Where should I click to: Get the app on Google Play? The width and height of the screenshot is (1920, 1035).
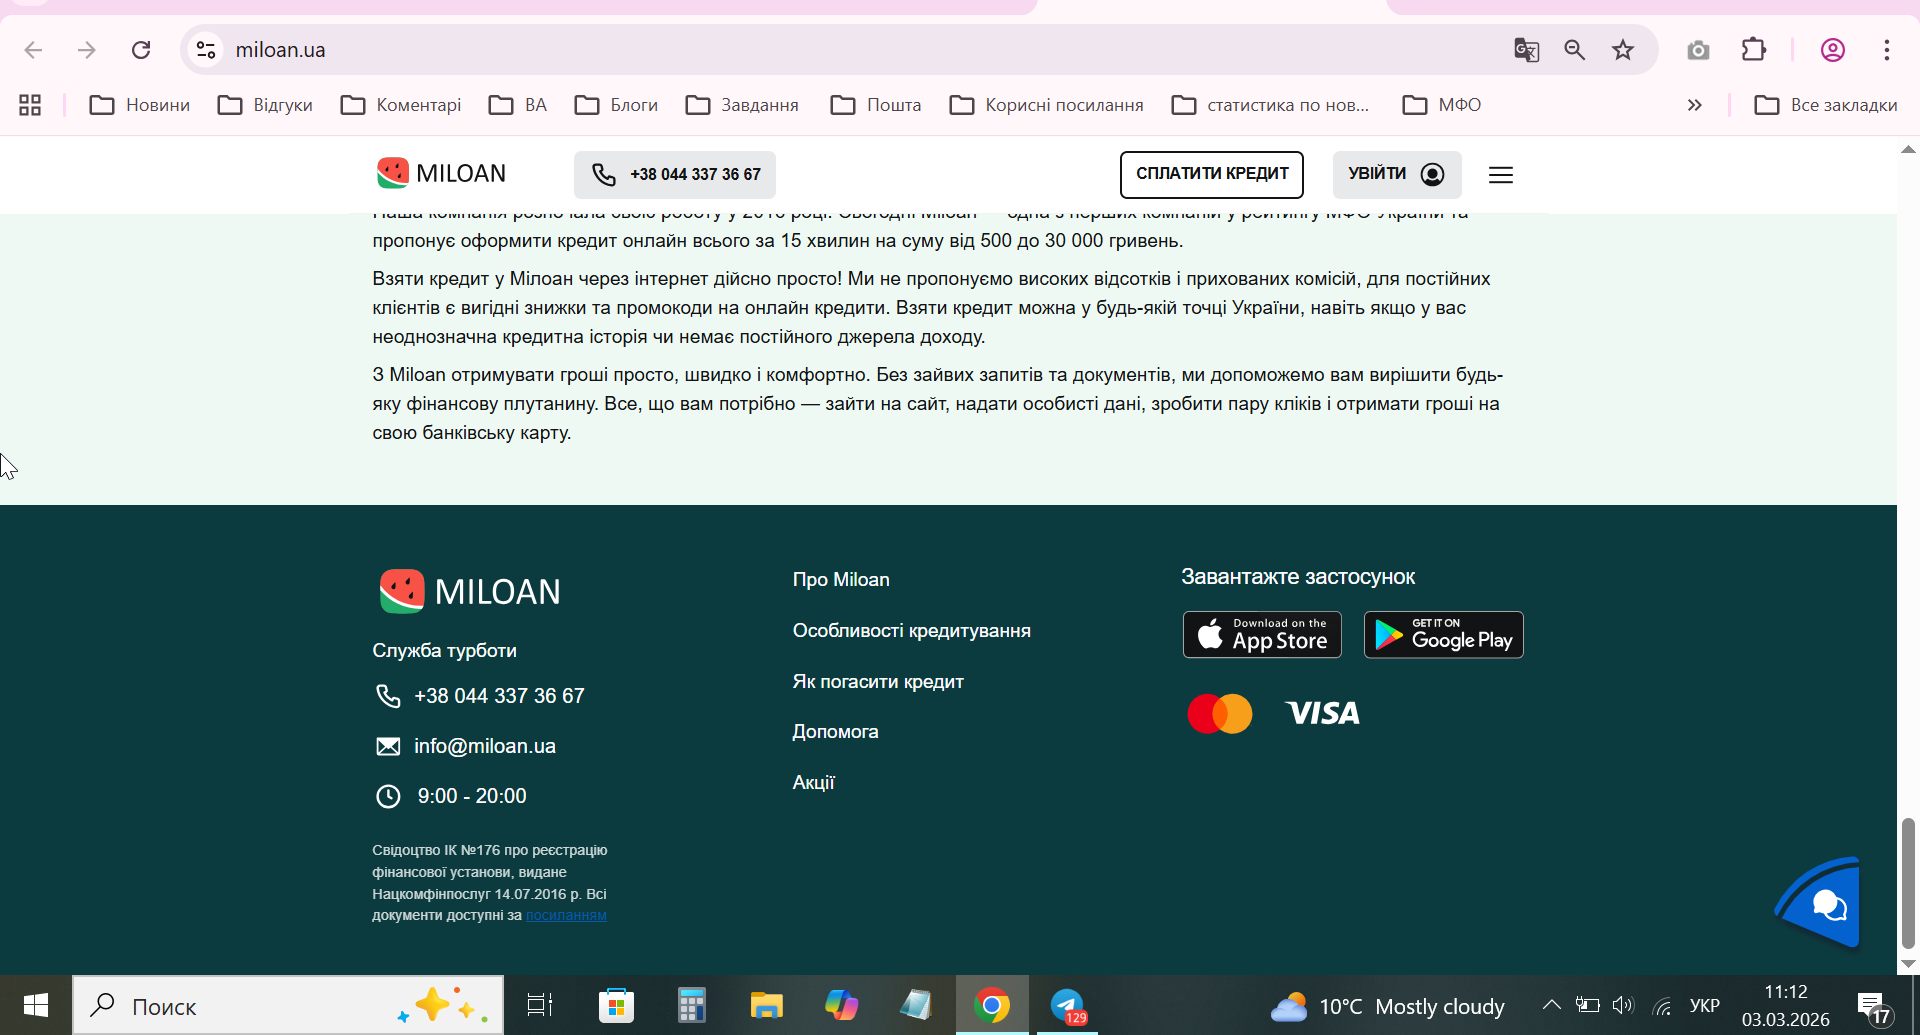click(x=1443, y=635)
